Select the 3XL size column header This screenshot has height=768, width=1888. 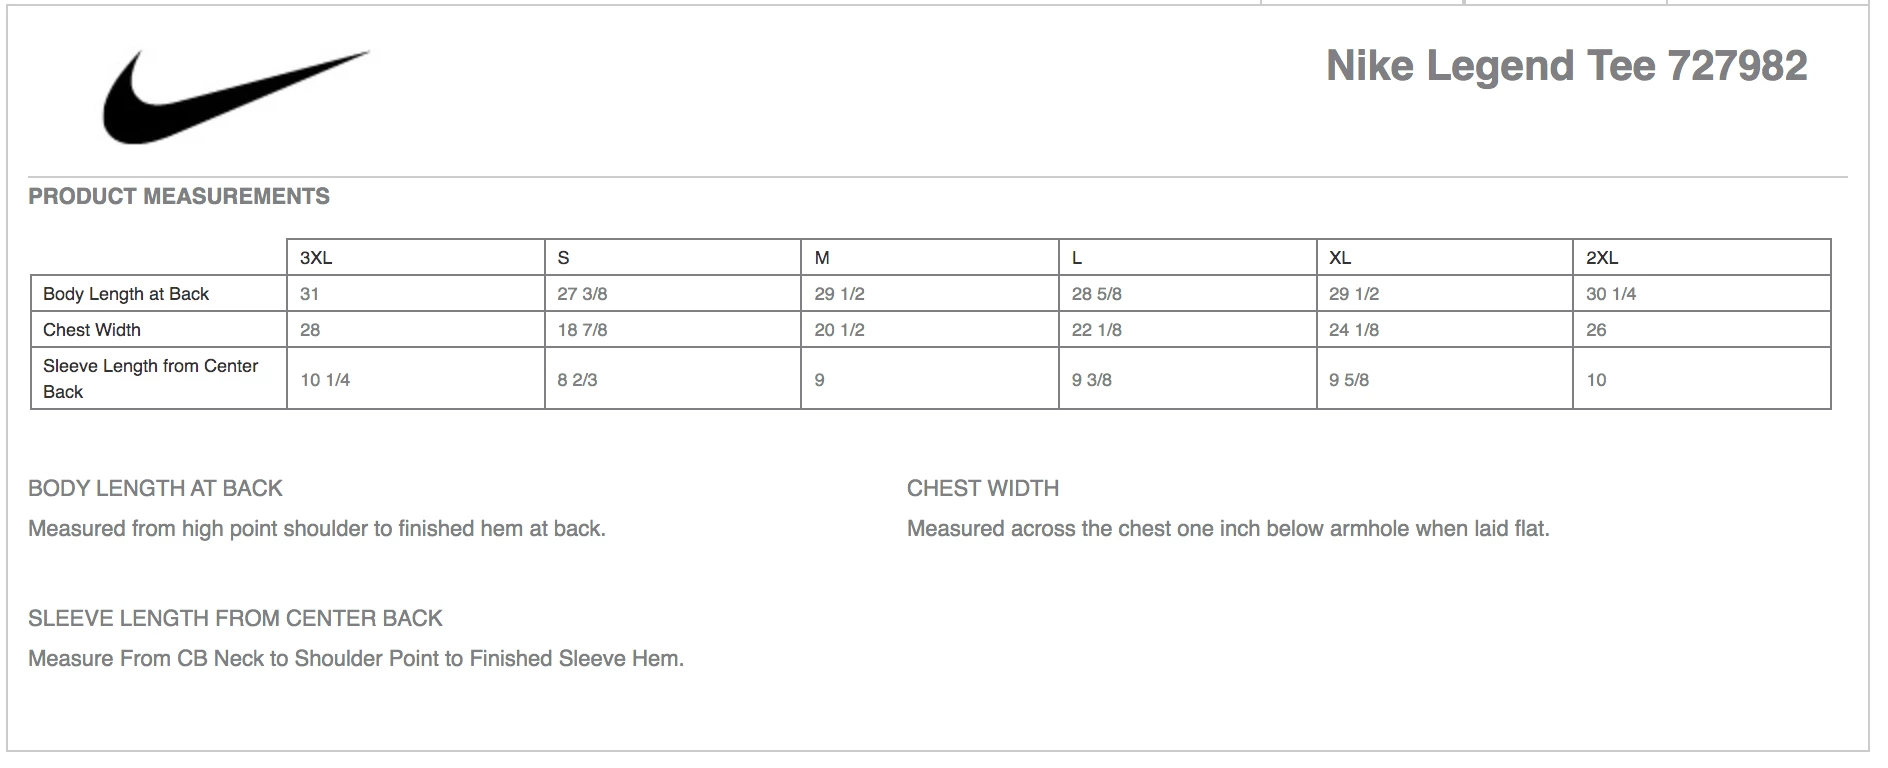coord(316,258)
